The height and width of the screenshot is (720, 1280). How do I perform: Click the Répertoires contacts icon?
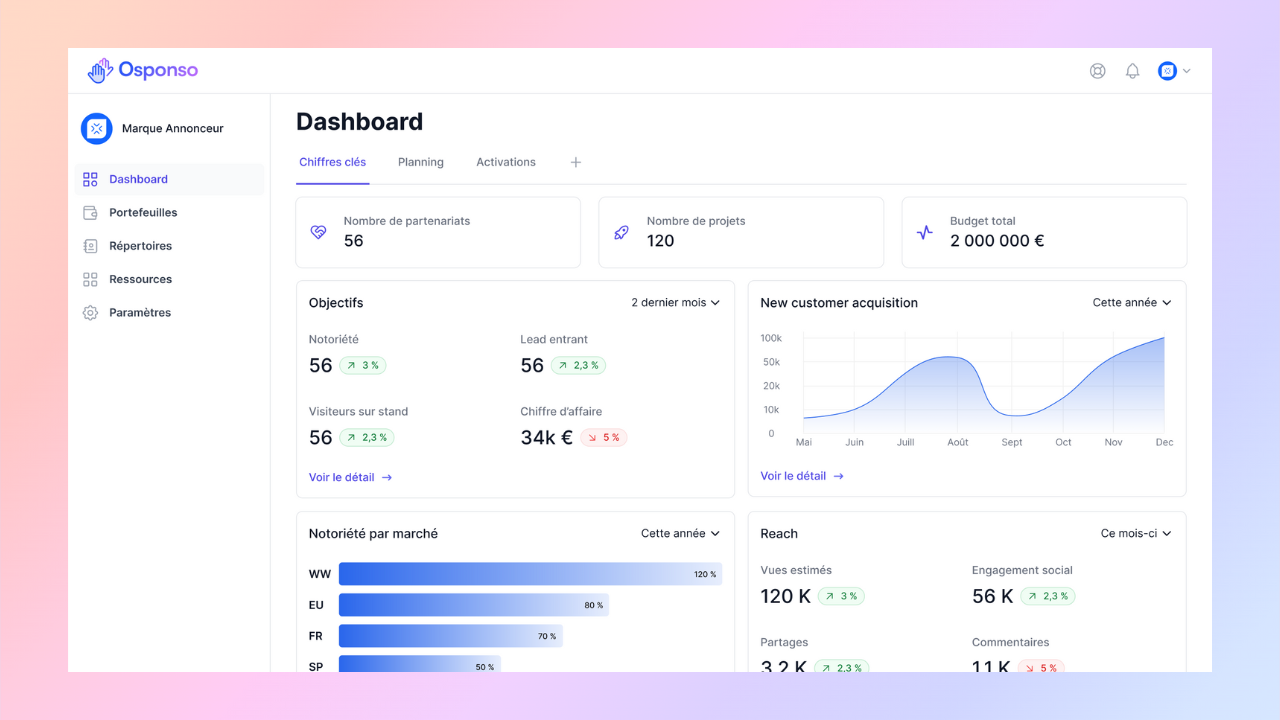pos(90,246)
